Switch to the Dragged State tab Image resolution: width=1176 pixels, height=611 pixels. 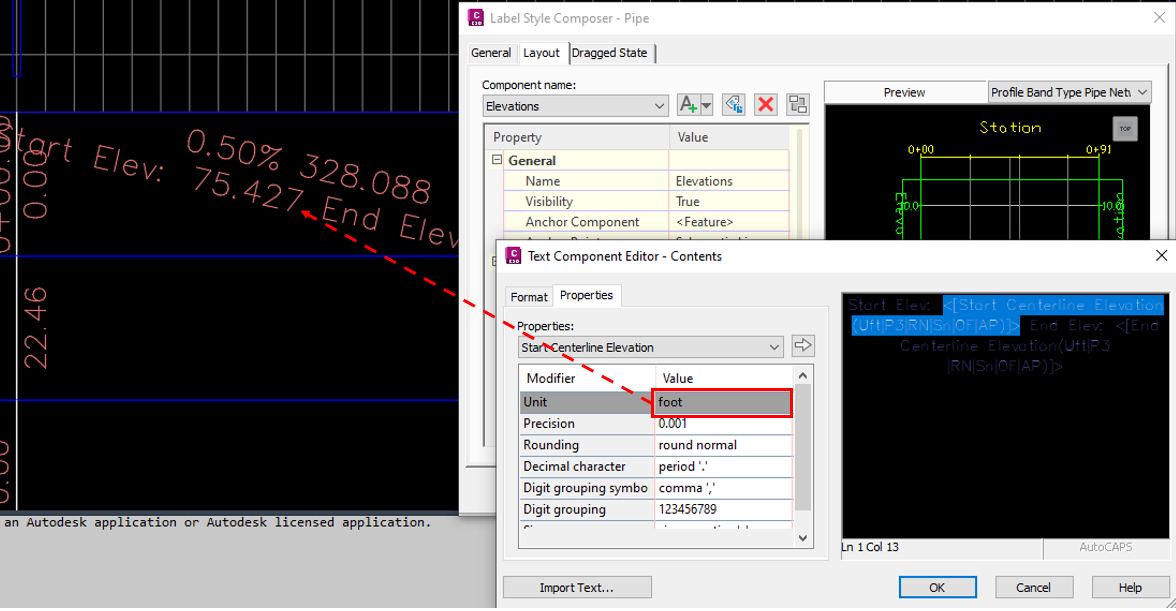tap(610, 53)
